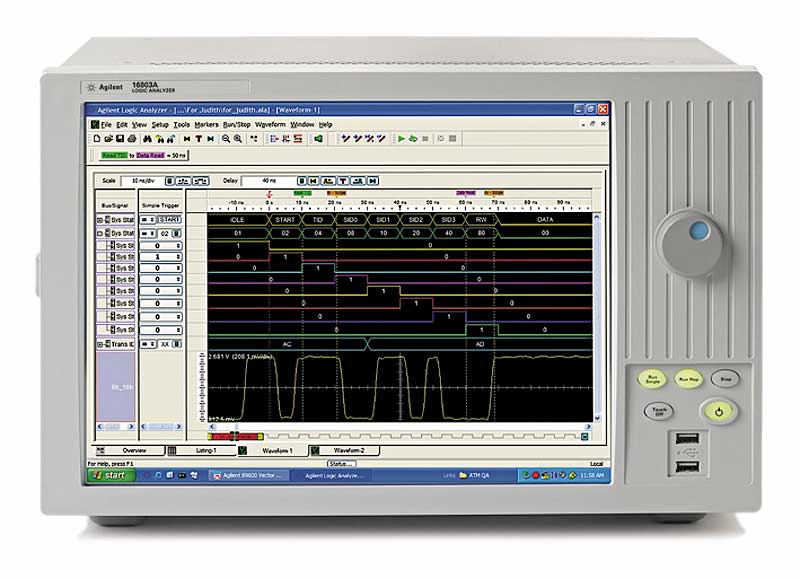Go to beginning of data icon
This screenshot has height=579, width=800.
point(187,138)
